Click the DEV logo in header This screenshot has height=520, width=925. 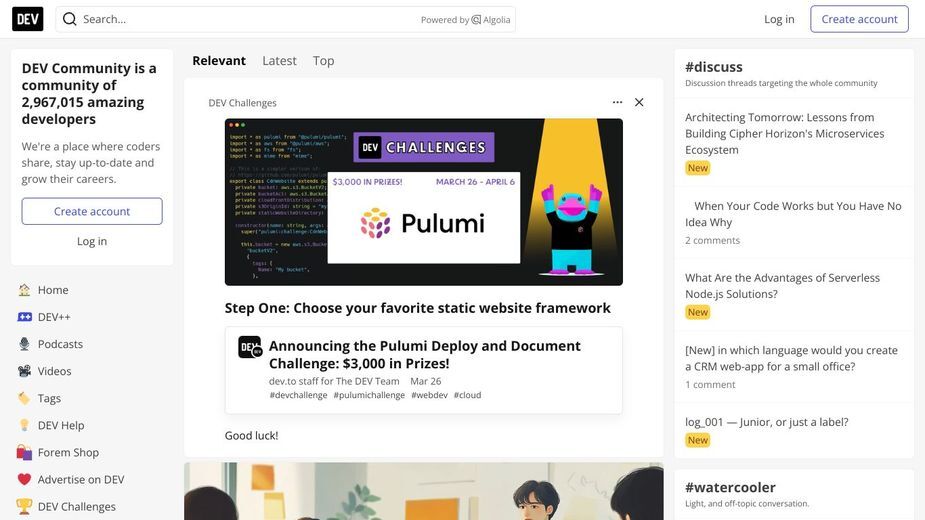tap(28, 19)
